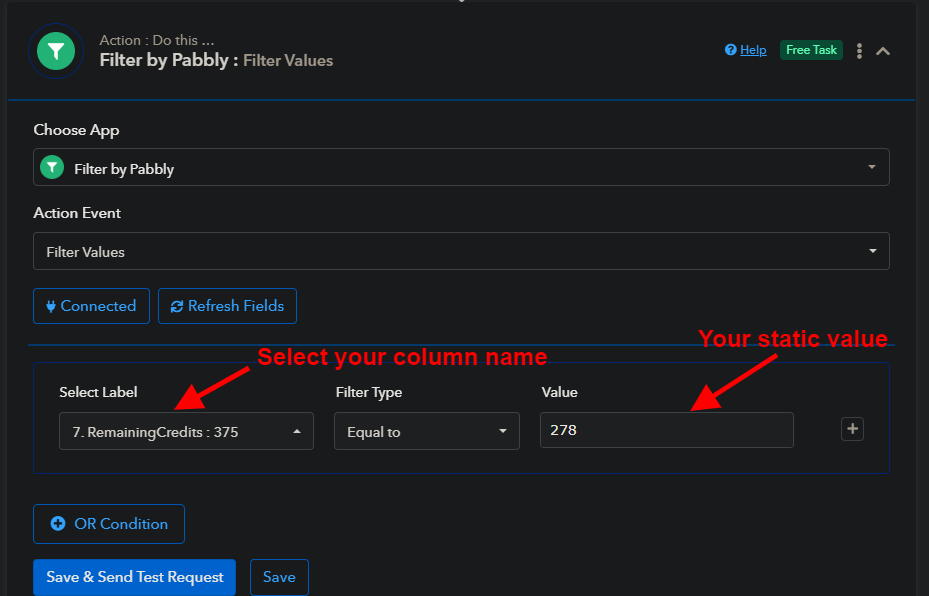929x596 pixels.
Task: Add an OR Condition
Action: (109, 523)
